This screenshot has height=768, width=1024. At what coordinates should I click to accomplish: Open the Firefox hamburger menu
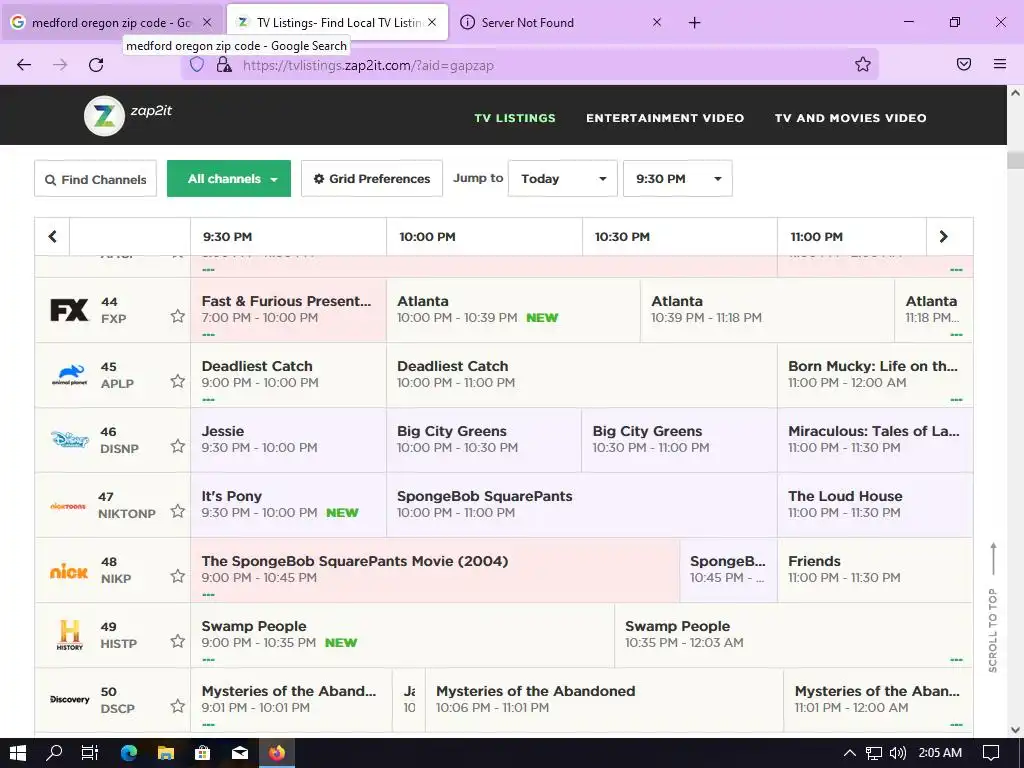coord(999,64)
